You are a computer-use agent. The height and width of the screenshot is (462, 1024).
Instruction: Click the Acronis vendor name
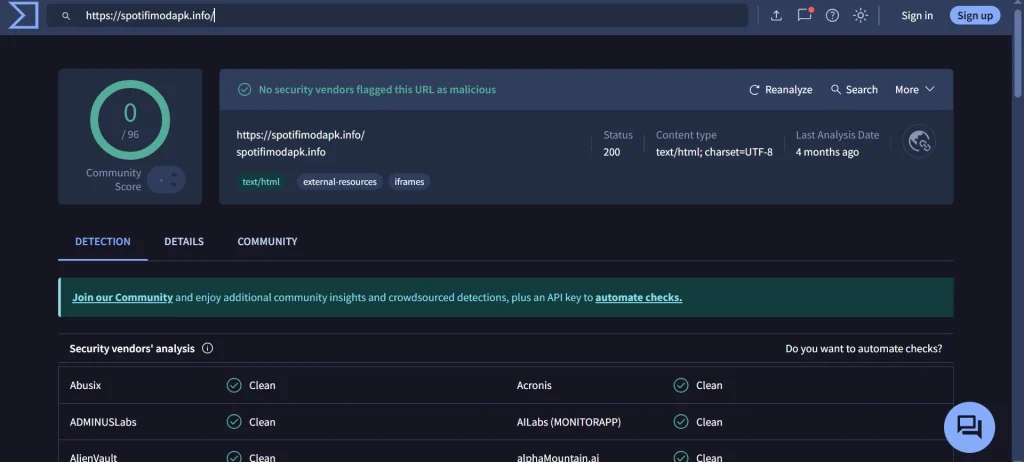[x=534, y=386]
